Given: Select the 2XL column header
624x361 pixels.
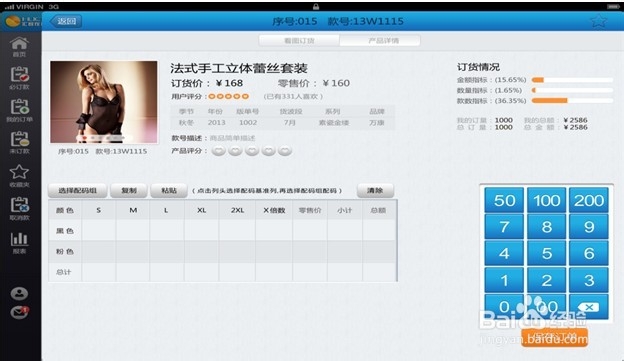Looking at the screenshot, I should [x=237, y=210].
